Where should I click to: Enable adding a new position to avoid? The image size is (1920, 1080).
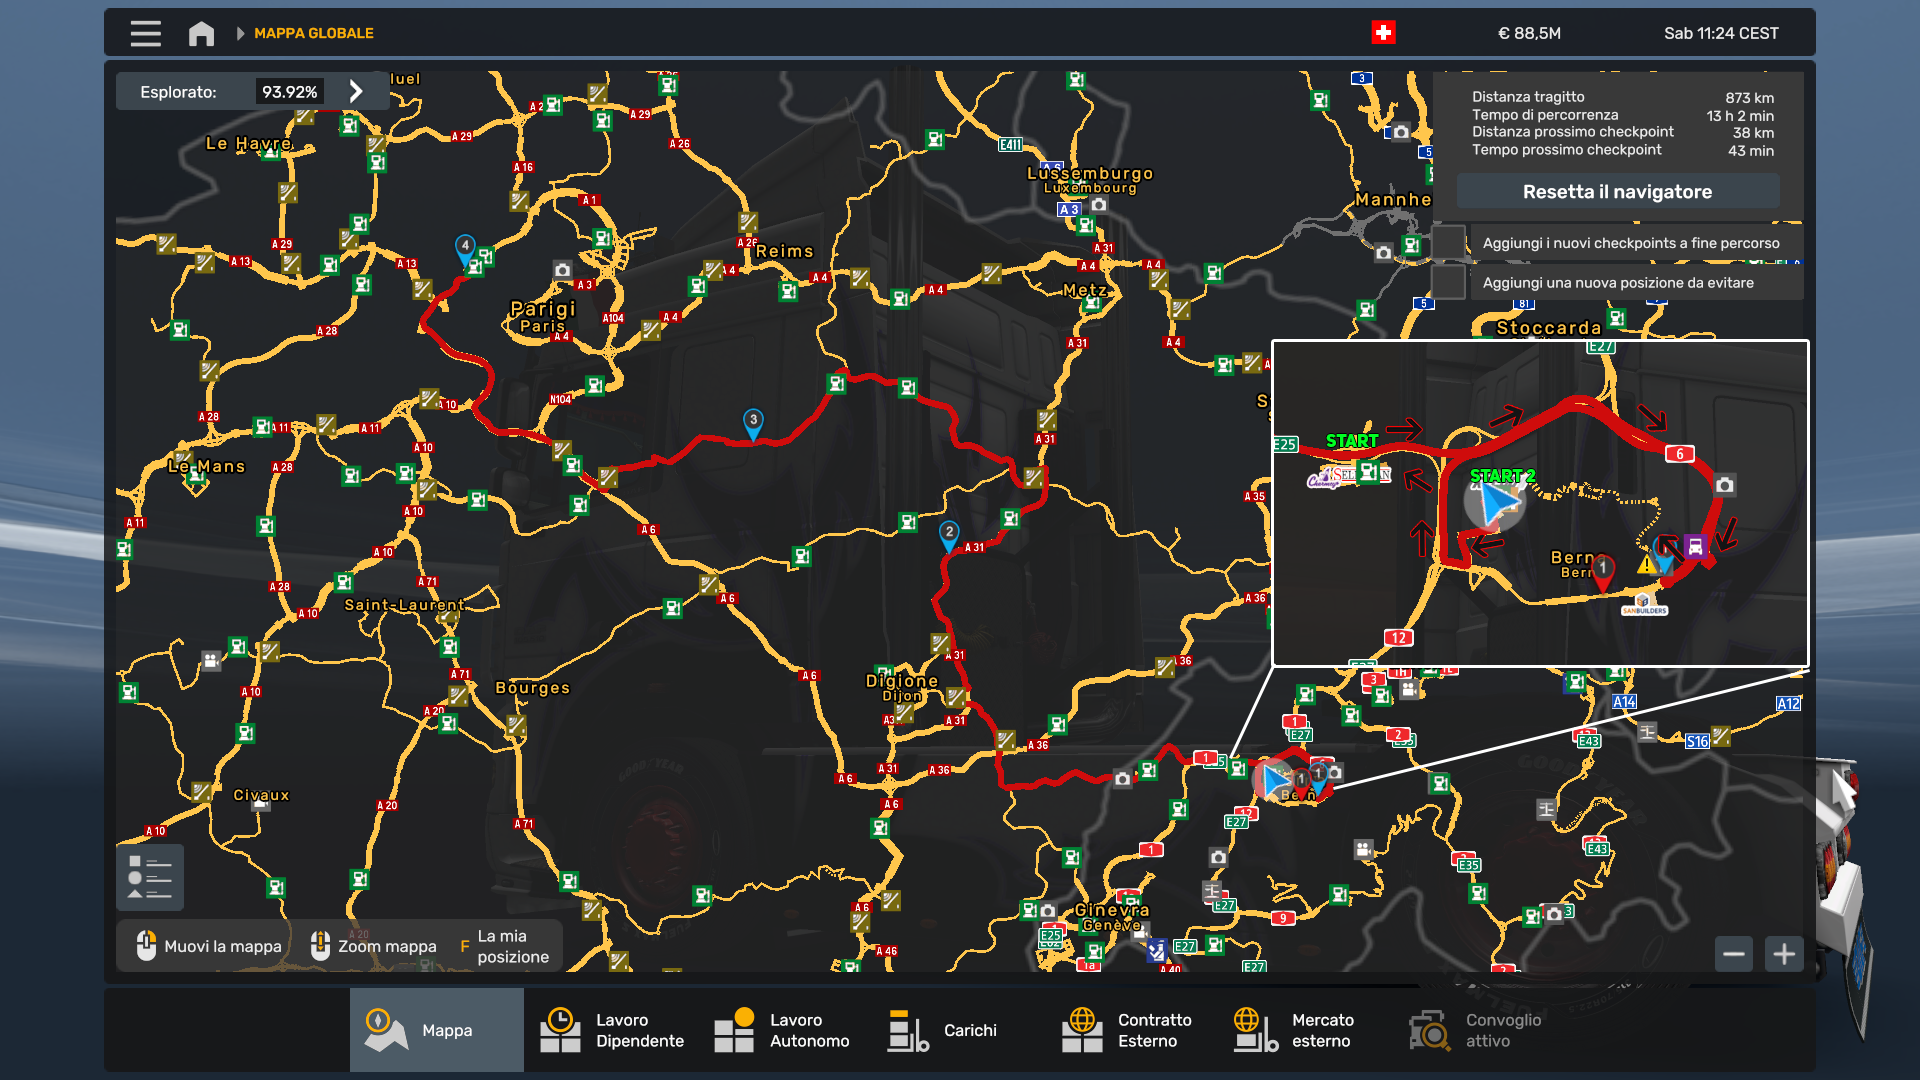(x=1448, y=283)
